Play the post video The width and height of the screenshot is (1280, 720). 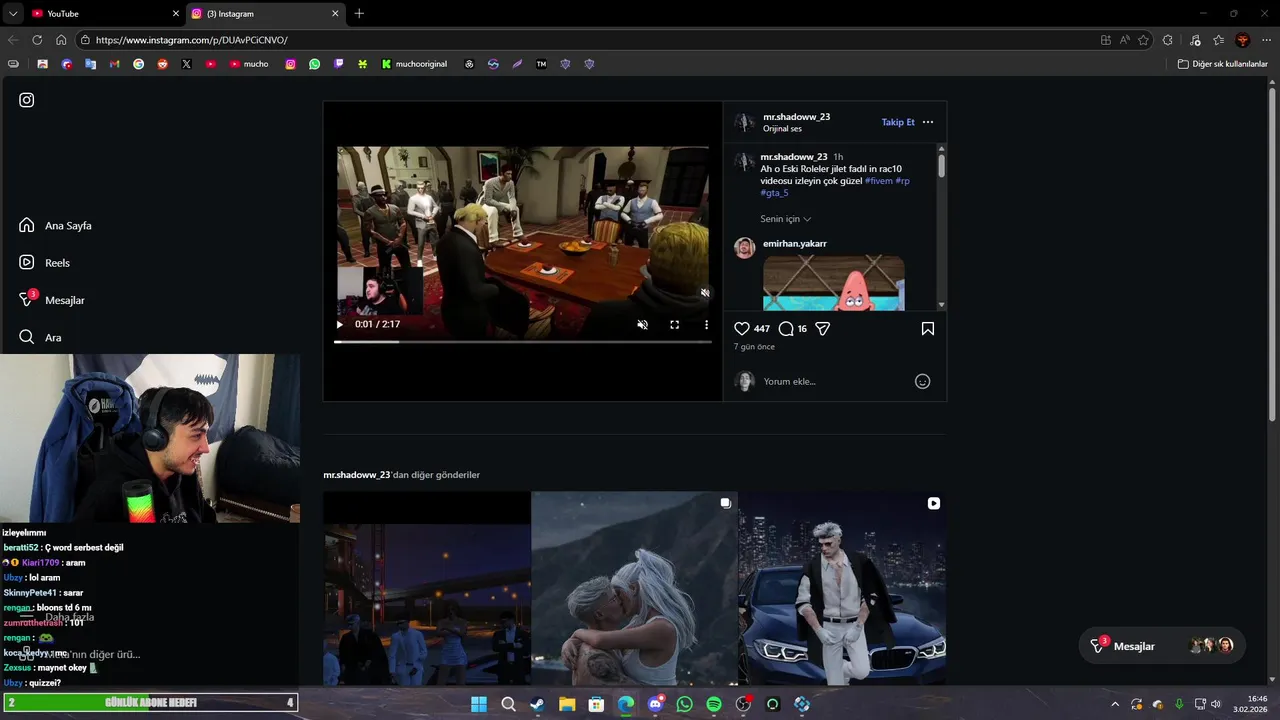tap(340, 324)
